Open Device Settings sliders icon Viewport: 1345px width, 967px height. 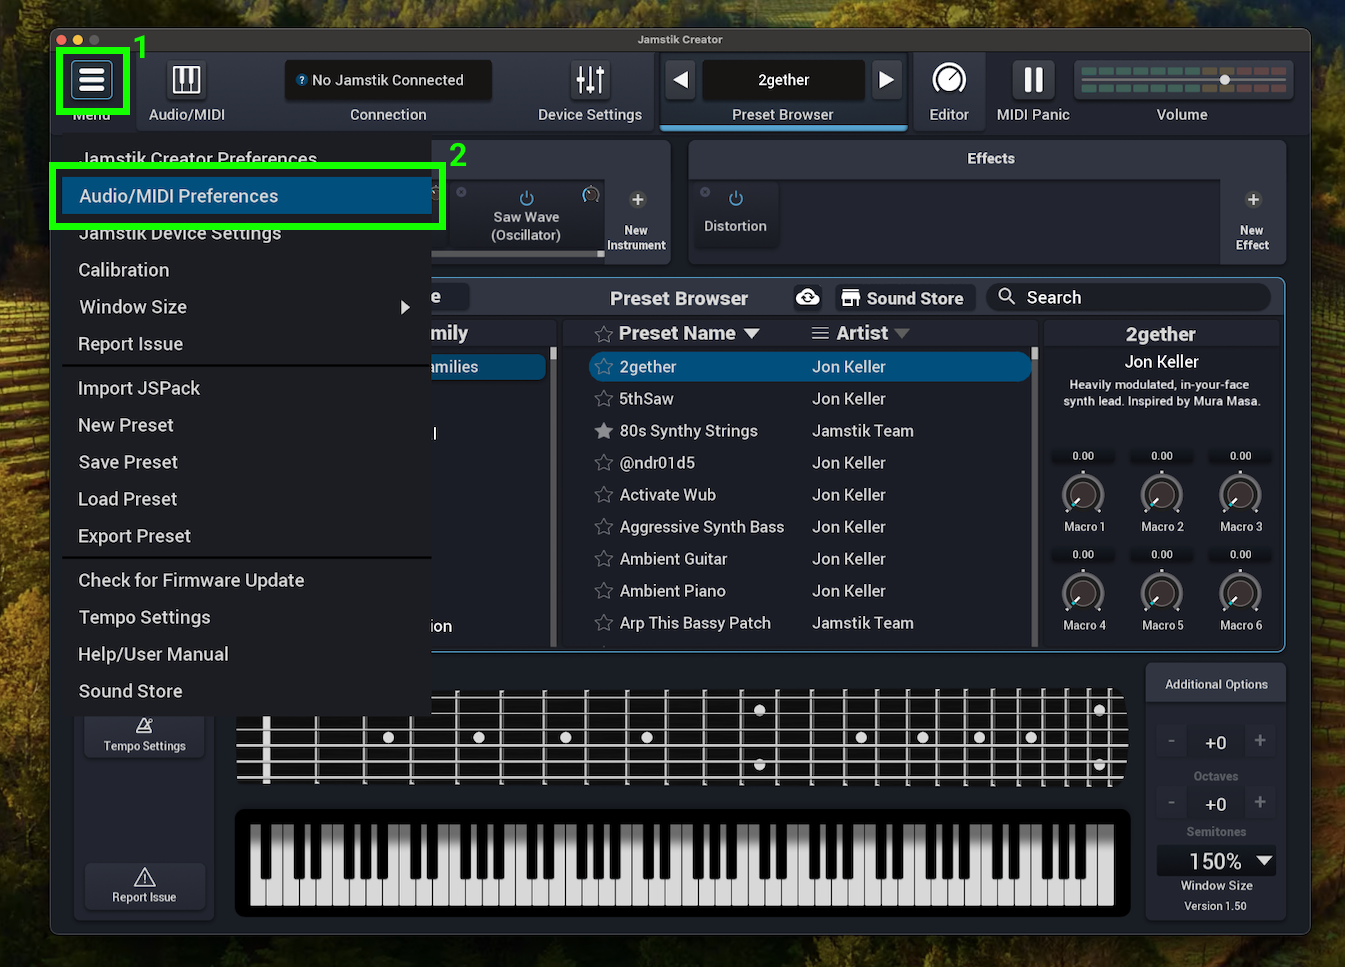590,80
